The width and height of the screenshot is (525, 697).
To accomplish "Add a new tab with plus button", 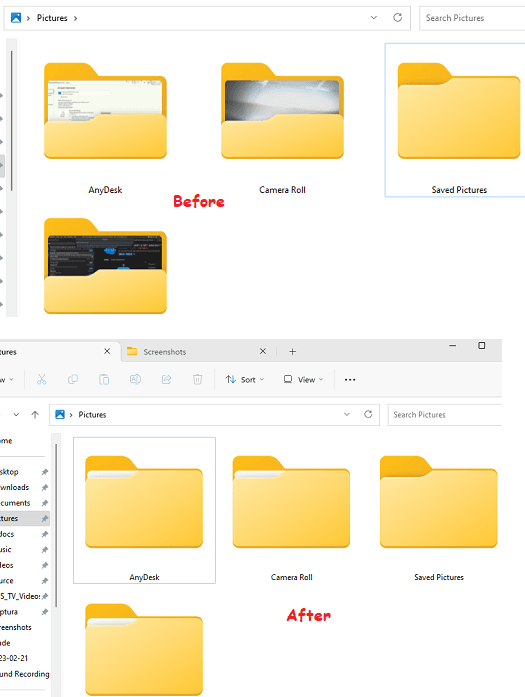I will click(292, 352).
